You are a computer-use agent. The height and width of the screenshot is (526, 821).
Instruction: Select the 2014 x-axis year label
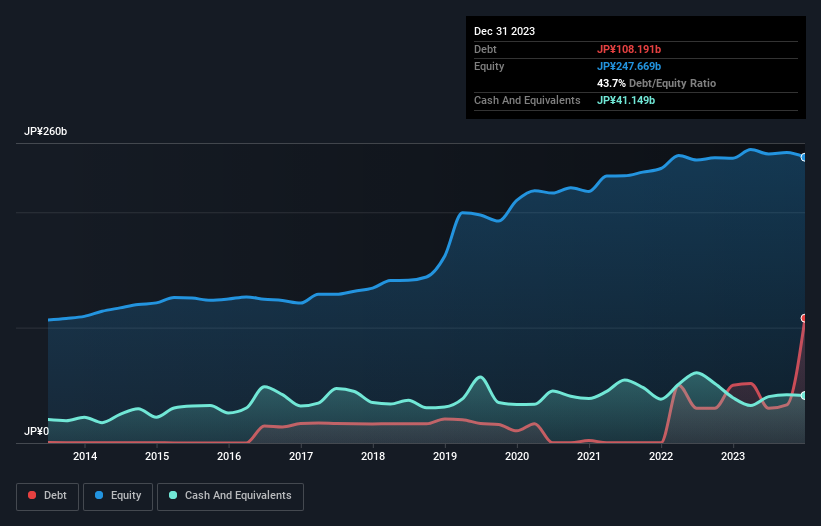tap(85, 457)
